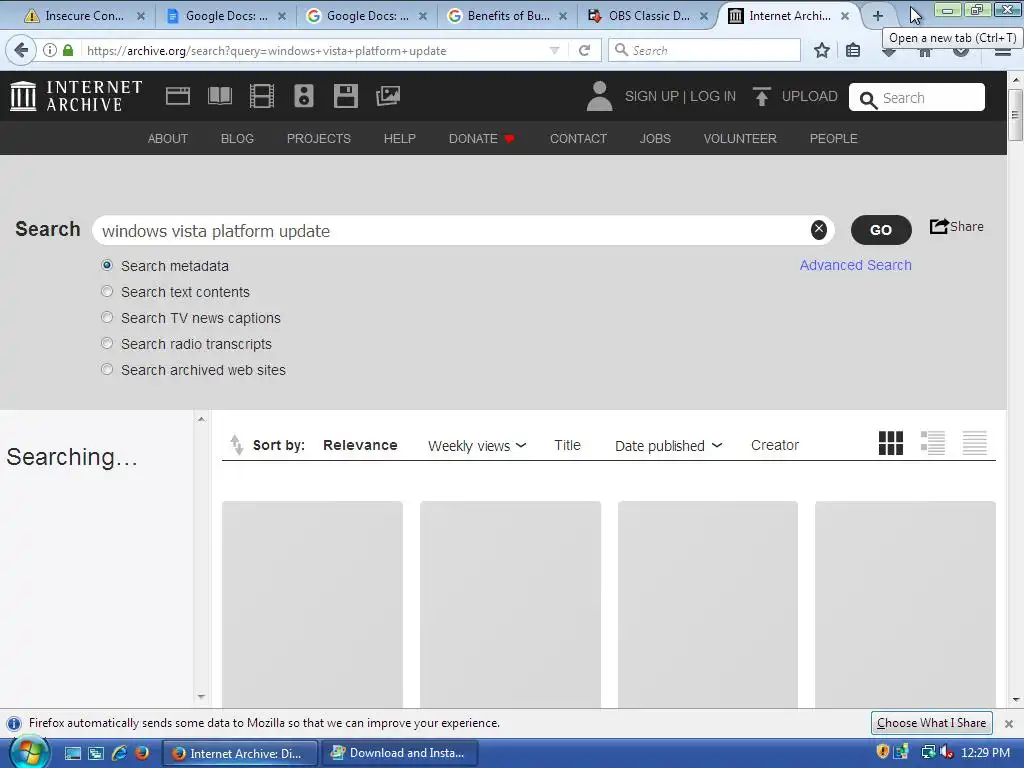Open the BLOG menu item

coord(237,138)
